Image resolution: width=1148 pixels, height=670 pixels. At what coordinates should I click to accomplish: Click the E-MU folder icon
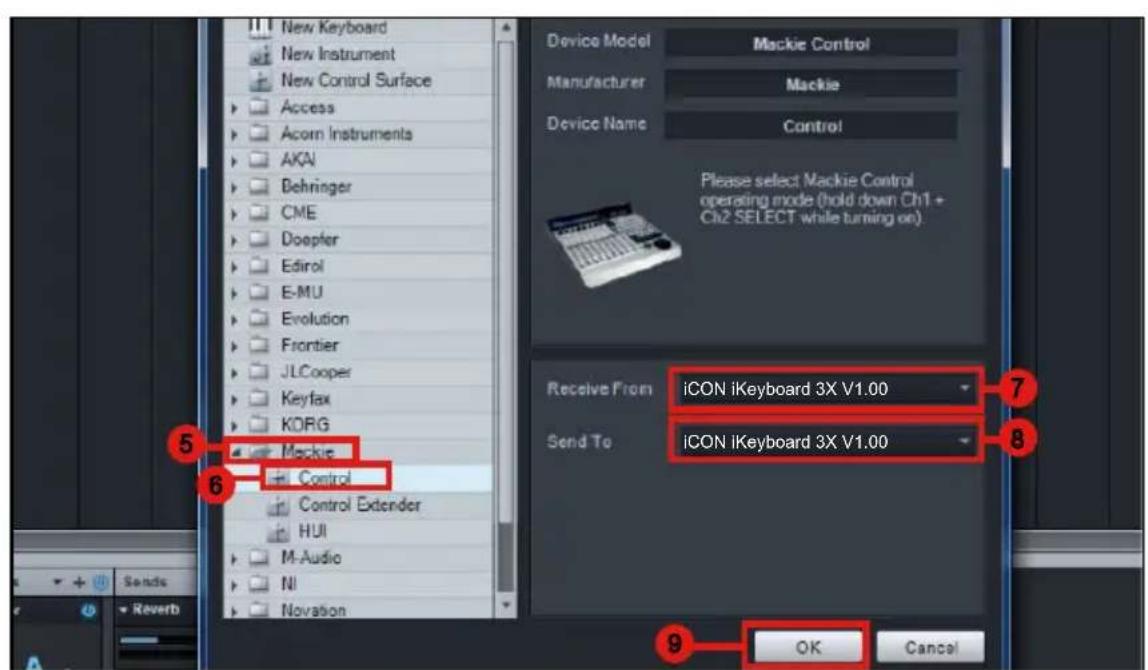258,292
